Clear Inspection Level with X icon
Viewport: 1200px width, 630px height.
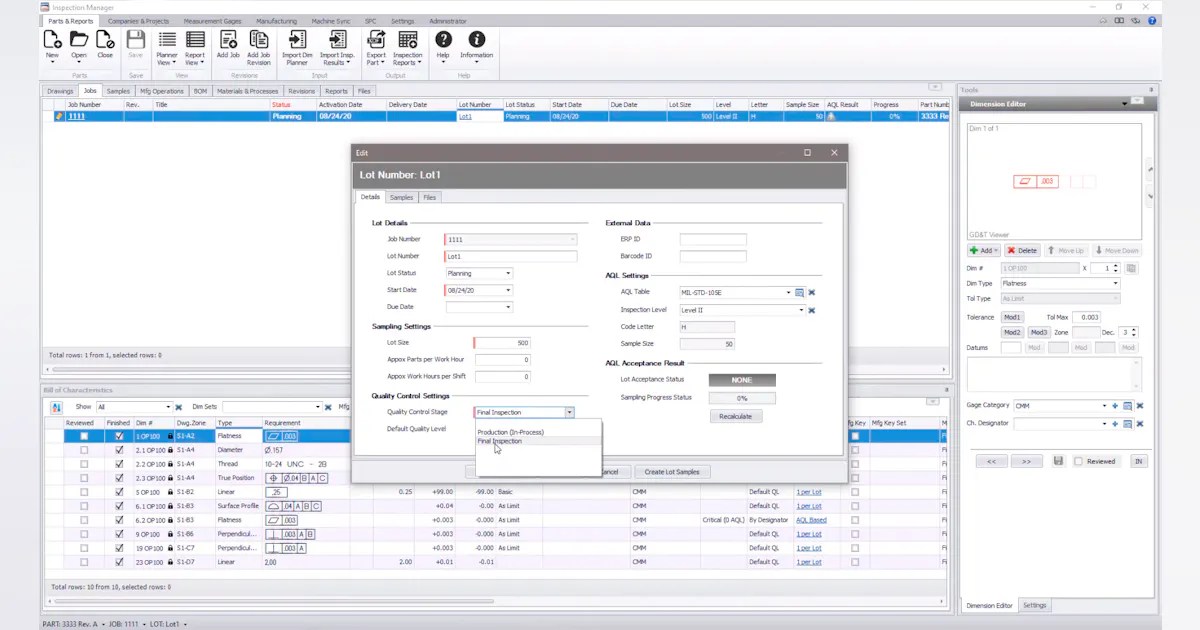click(x=812, y=310)
